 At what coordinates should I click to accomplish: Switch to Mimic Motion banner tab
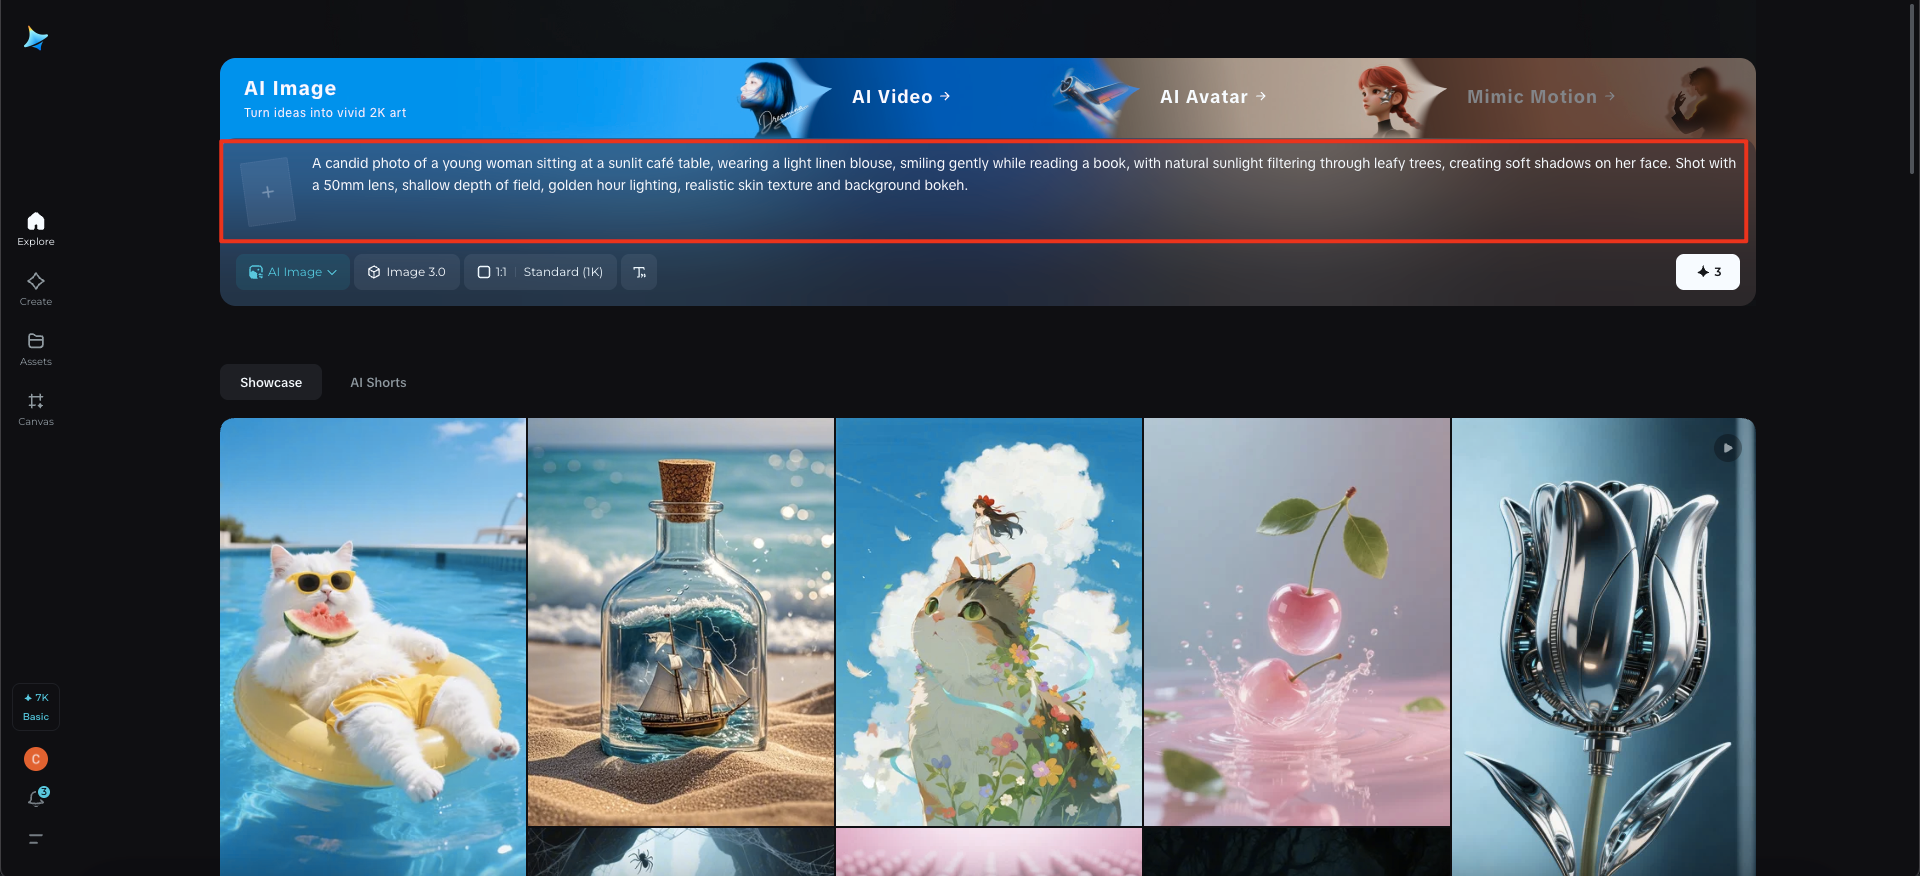coord(1541,97)
